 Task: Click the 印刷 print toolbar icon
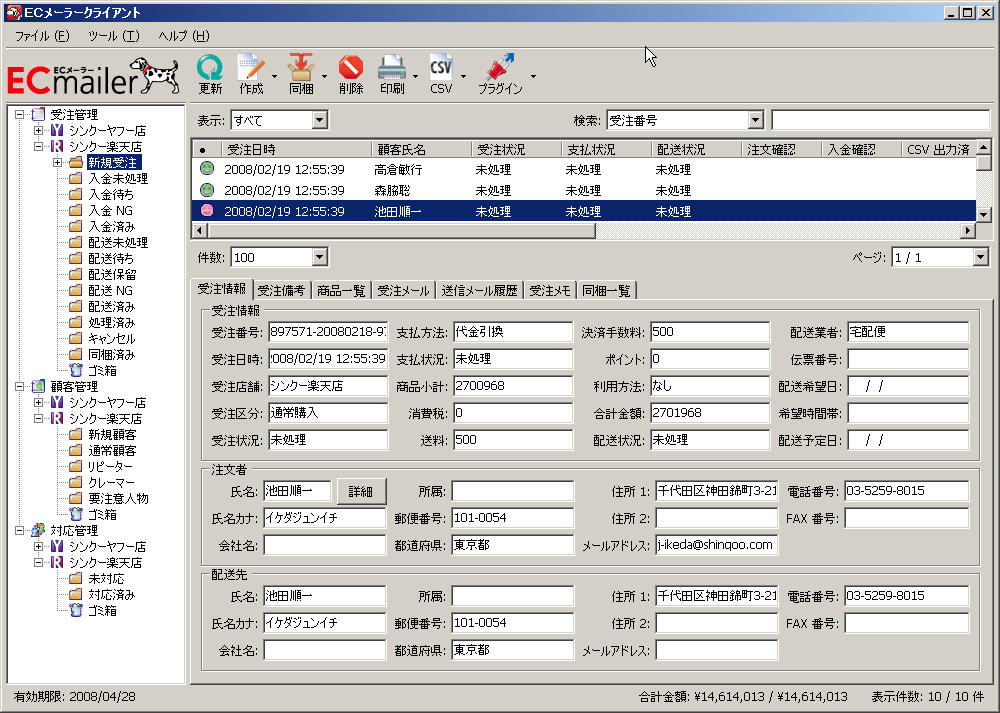(392, 75)
